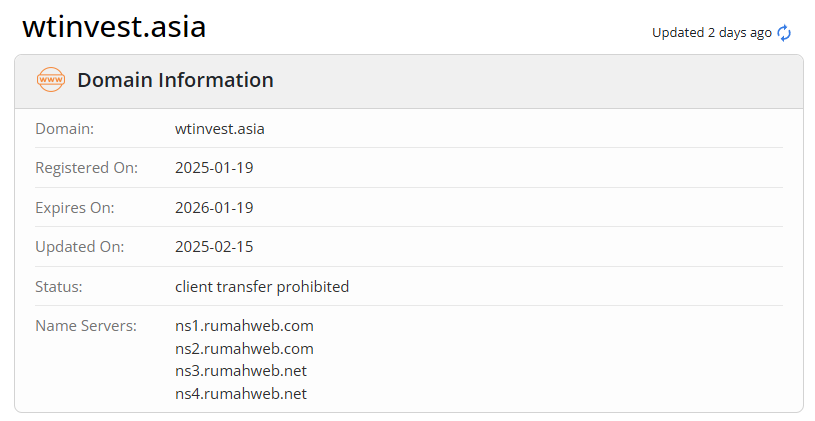
Task: Click the ns3.rumahweb.net name server
Action: tap(241, 371)
